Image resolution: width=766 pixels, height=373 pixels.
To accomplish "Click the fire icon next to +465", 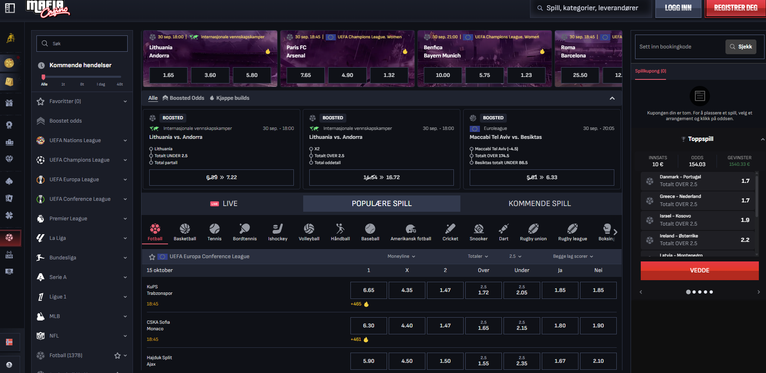I will pos(366,304).
